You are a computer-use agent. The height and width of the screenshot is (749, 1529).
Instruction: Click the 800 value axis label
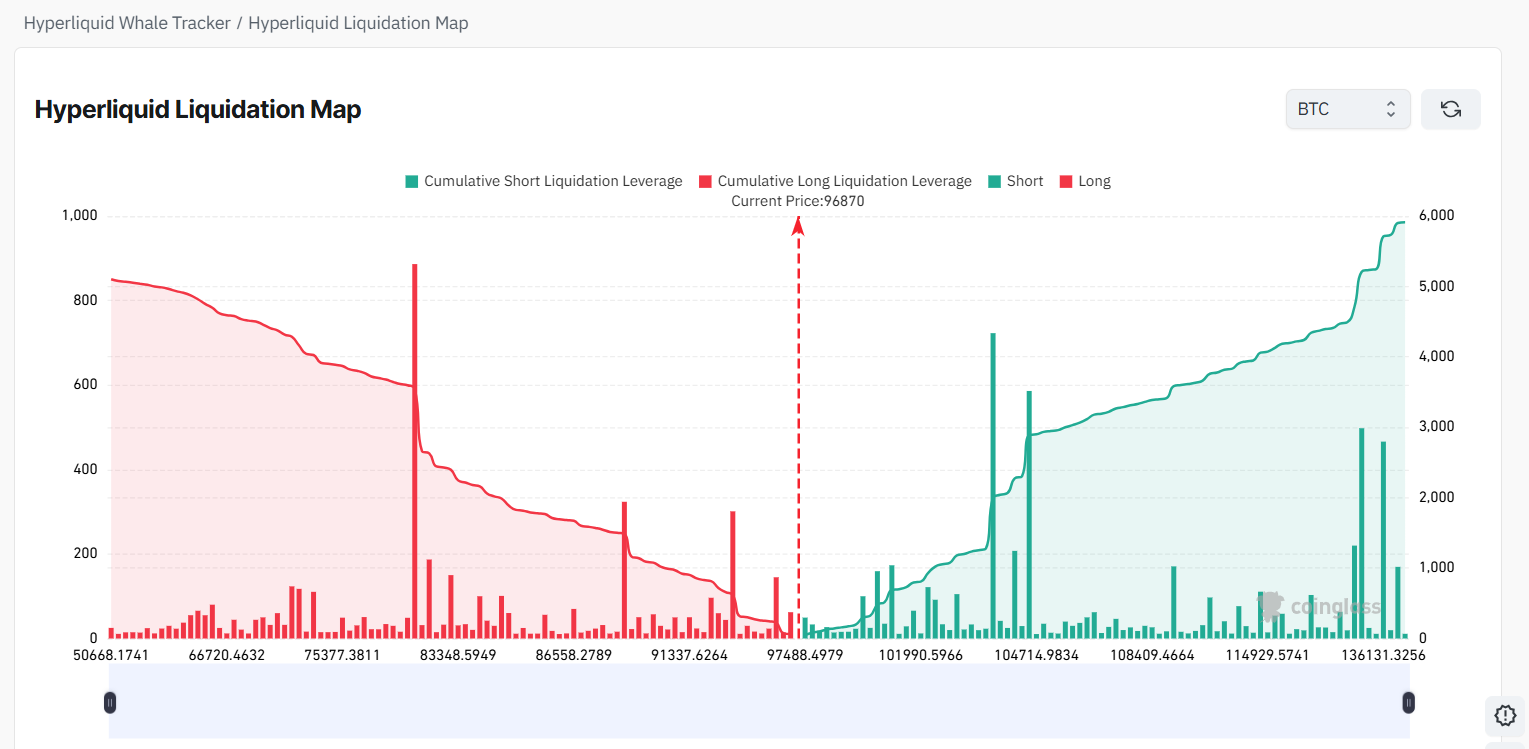click(x=84, y=301)
